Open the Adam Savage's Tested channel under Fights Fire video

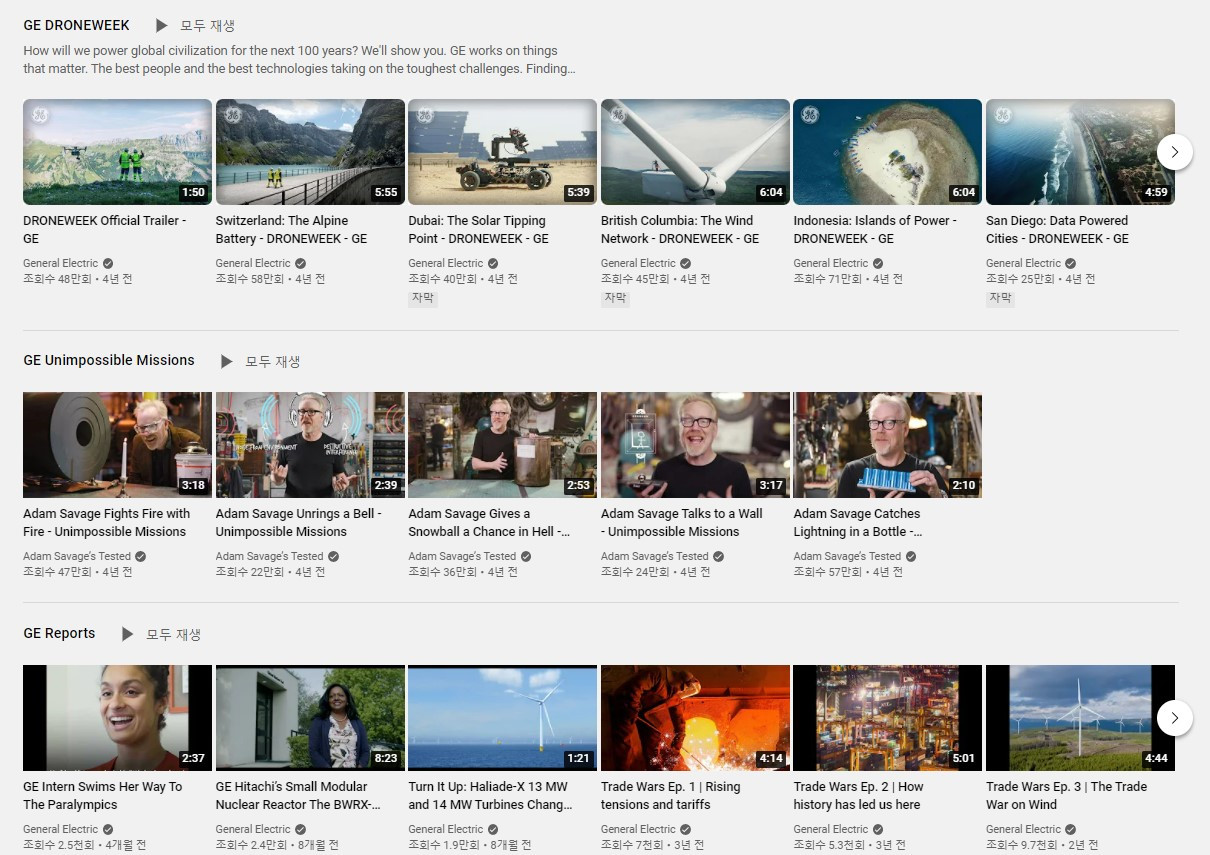[77, 556]
